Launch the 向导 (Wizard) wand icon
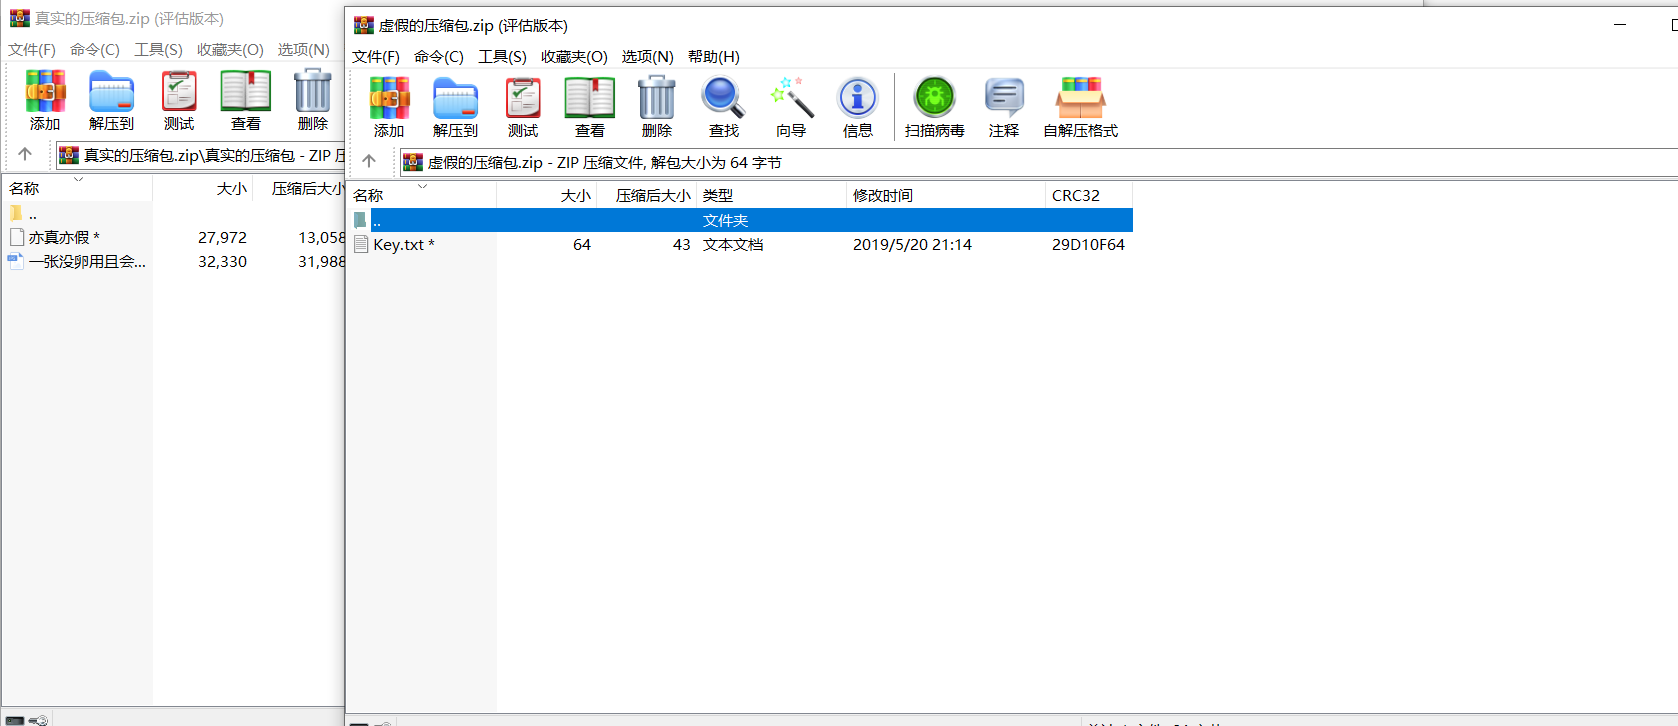The image size is (1678, 726). click(x=791, y=106)
